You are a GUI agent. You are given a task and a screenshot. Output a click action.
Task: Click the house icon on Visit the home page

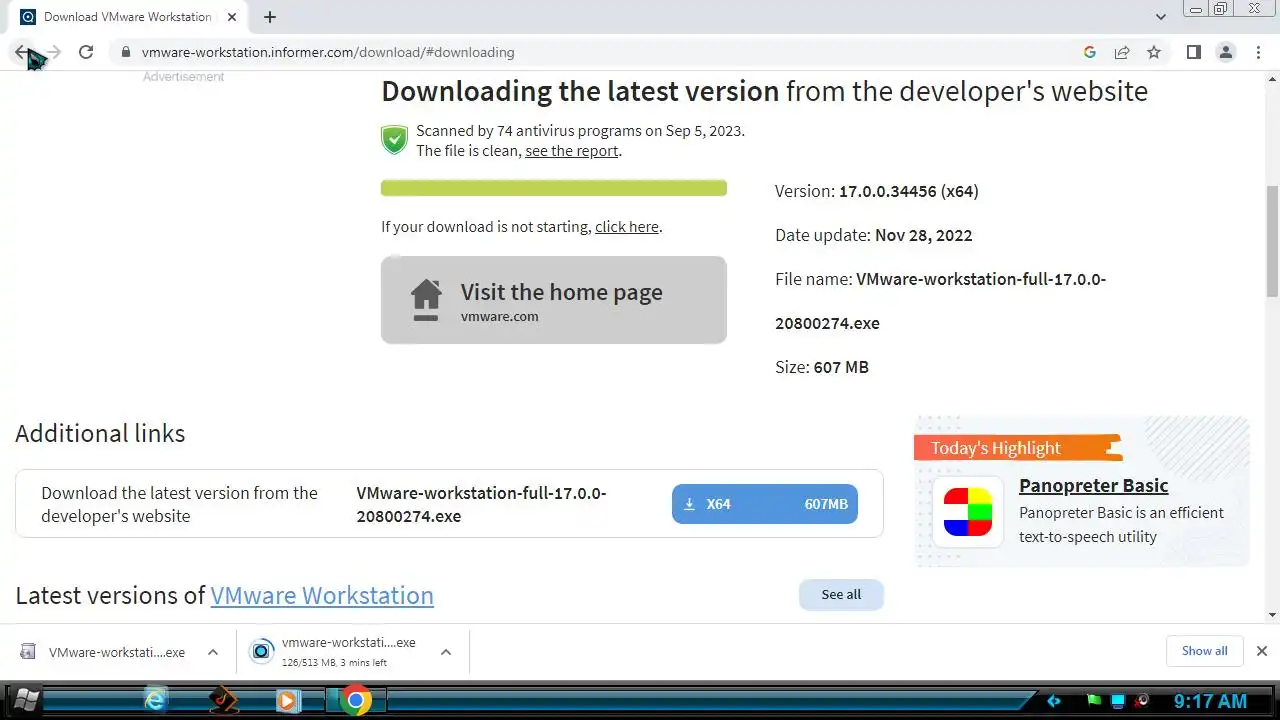pyautogui.click(x=426, y=300)
